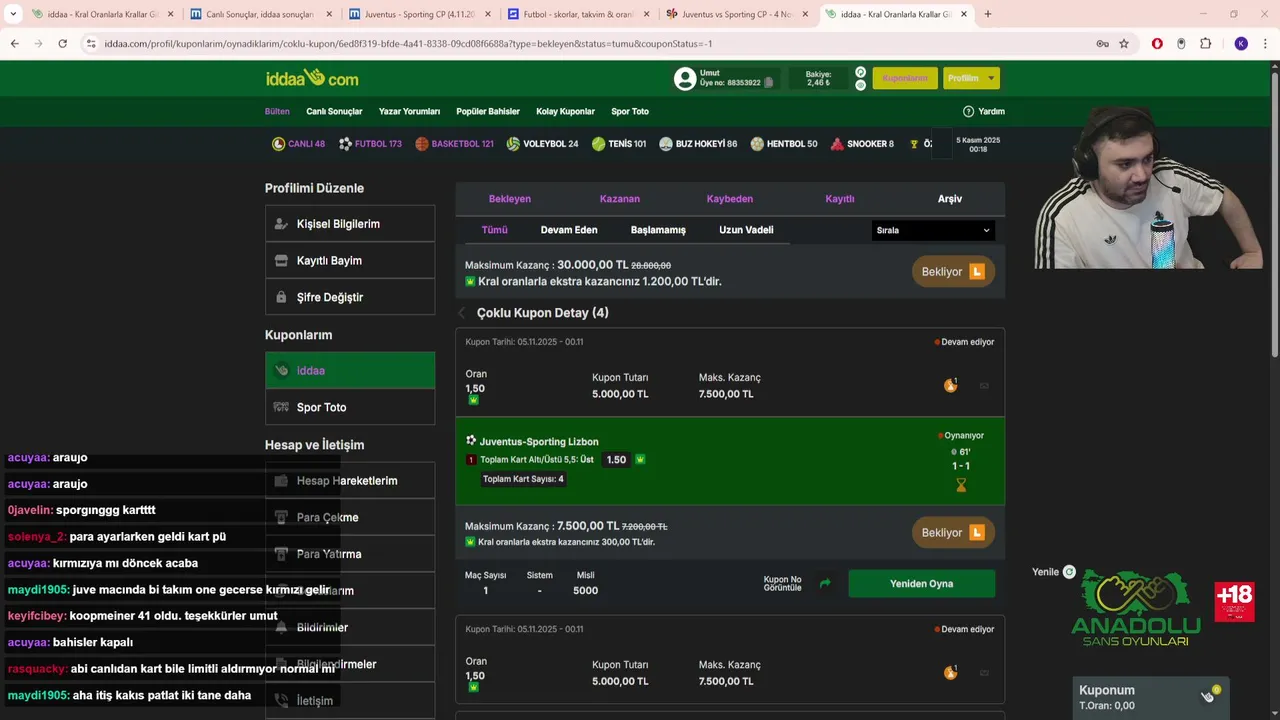Switch to the Juventus - Sporting CP browser tab

[x=418, y=14]
